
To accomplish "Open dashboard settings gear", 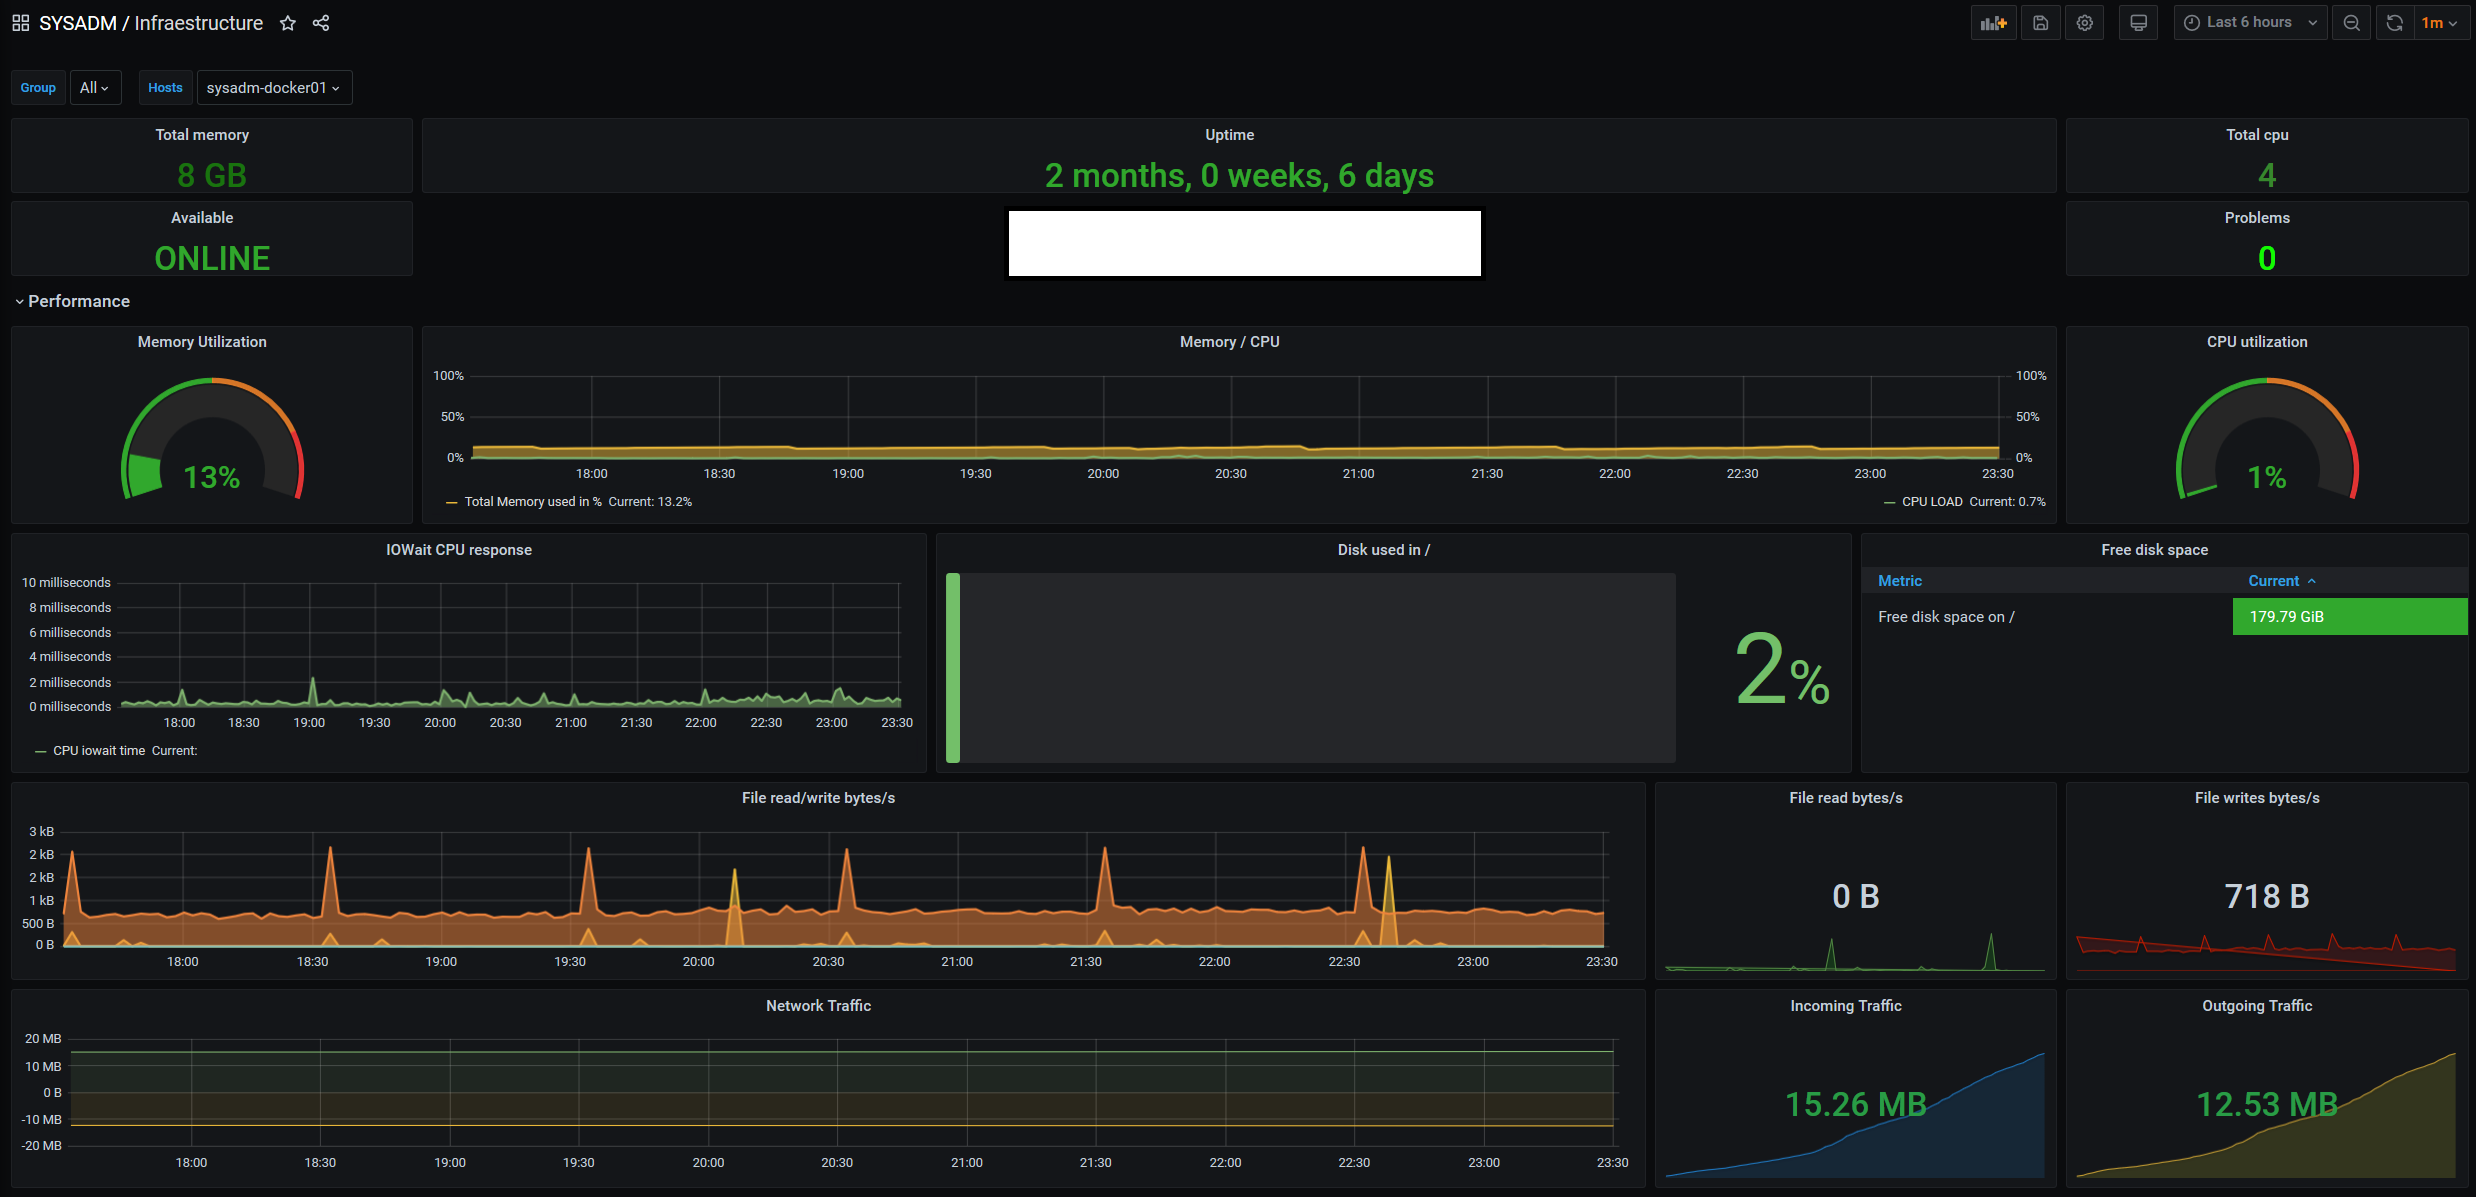I will [2085, 23].
